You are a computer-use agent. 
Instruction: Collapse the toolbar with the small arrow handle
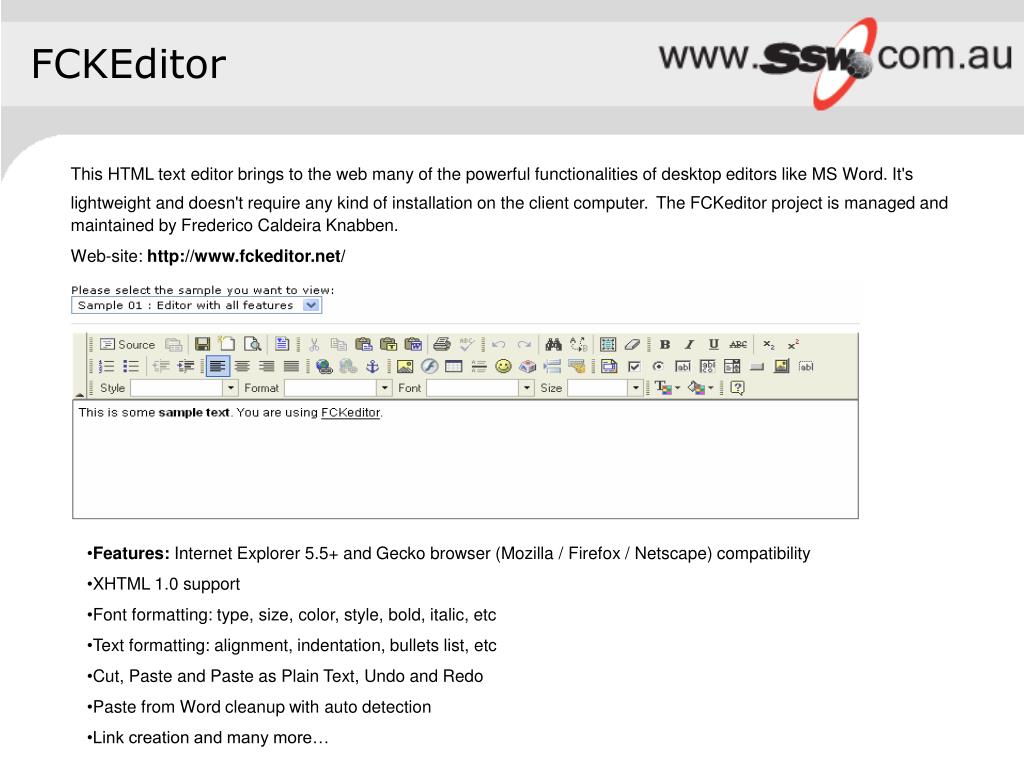click(x=80, y=394)
